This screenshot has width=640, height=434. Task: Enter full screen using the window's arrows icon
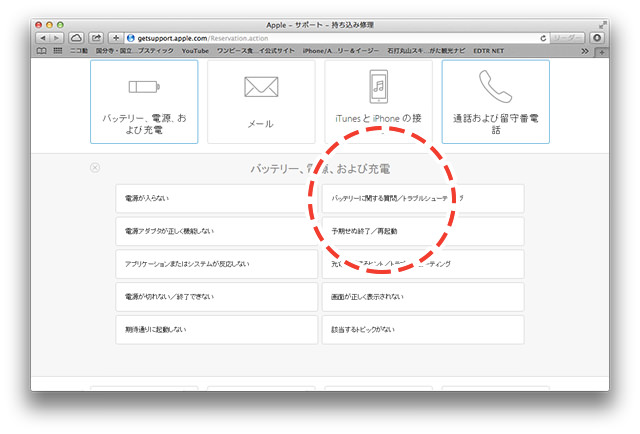(x=602, y=24)
